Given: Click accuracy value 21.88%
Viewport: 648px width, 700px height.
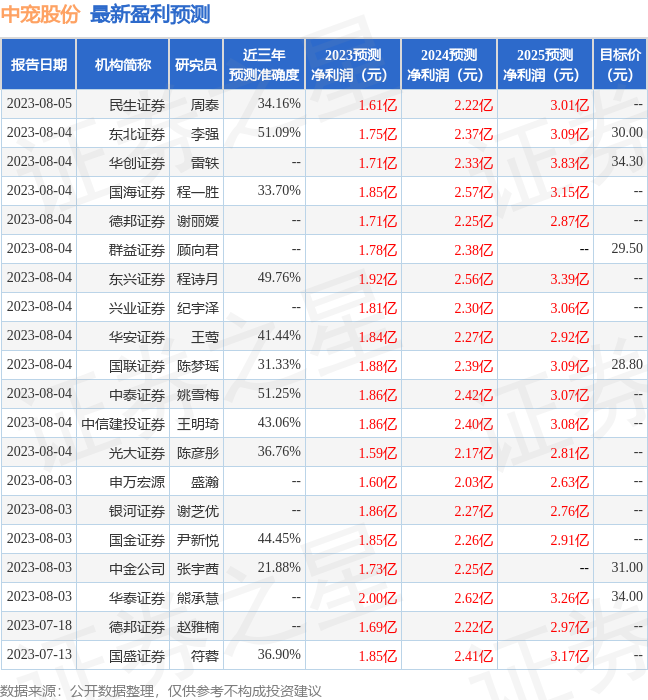Looking at the screenshot, I should pos(279,567).
